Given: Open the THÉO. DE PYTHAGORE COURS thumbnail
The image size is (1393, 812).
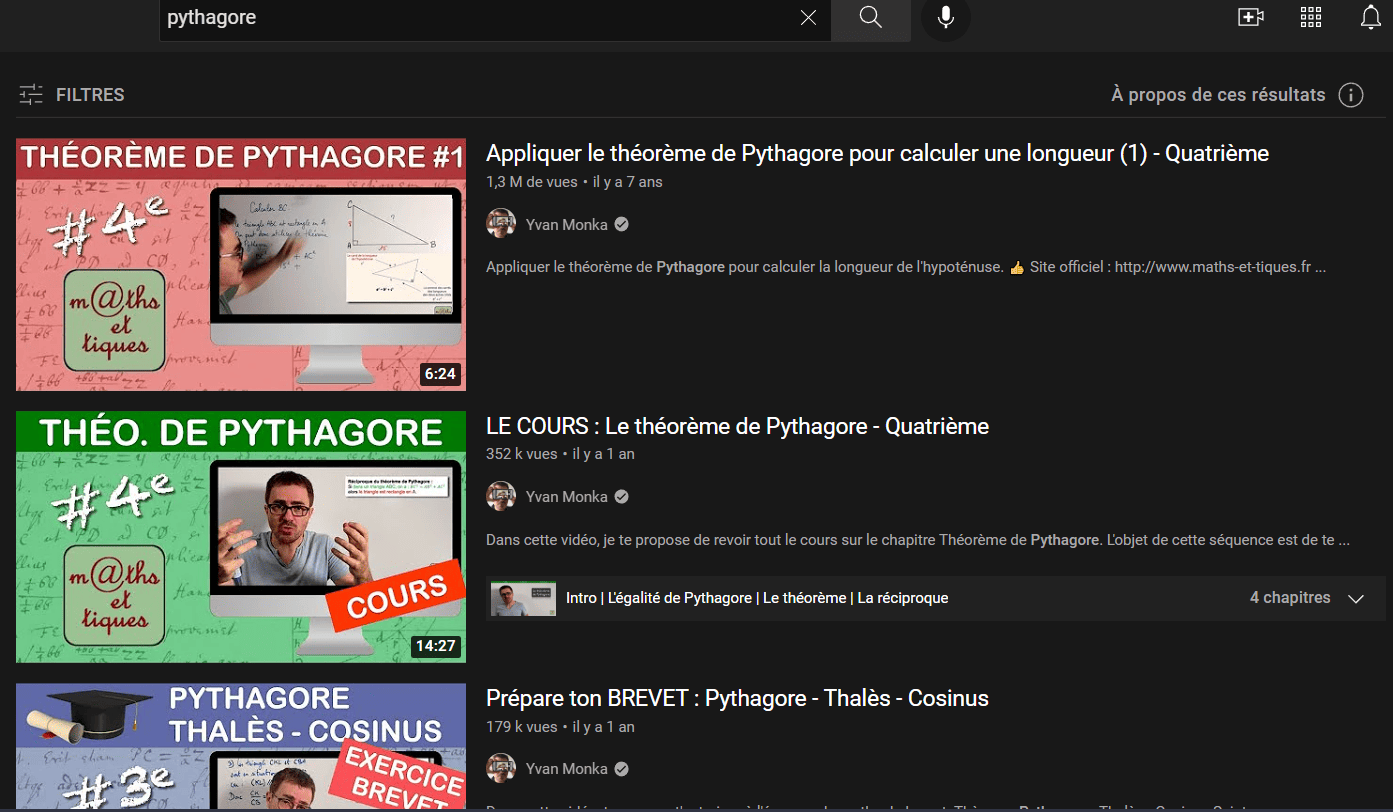Looking at the screenshot, I should [241, 537].
